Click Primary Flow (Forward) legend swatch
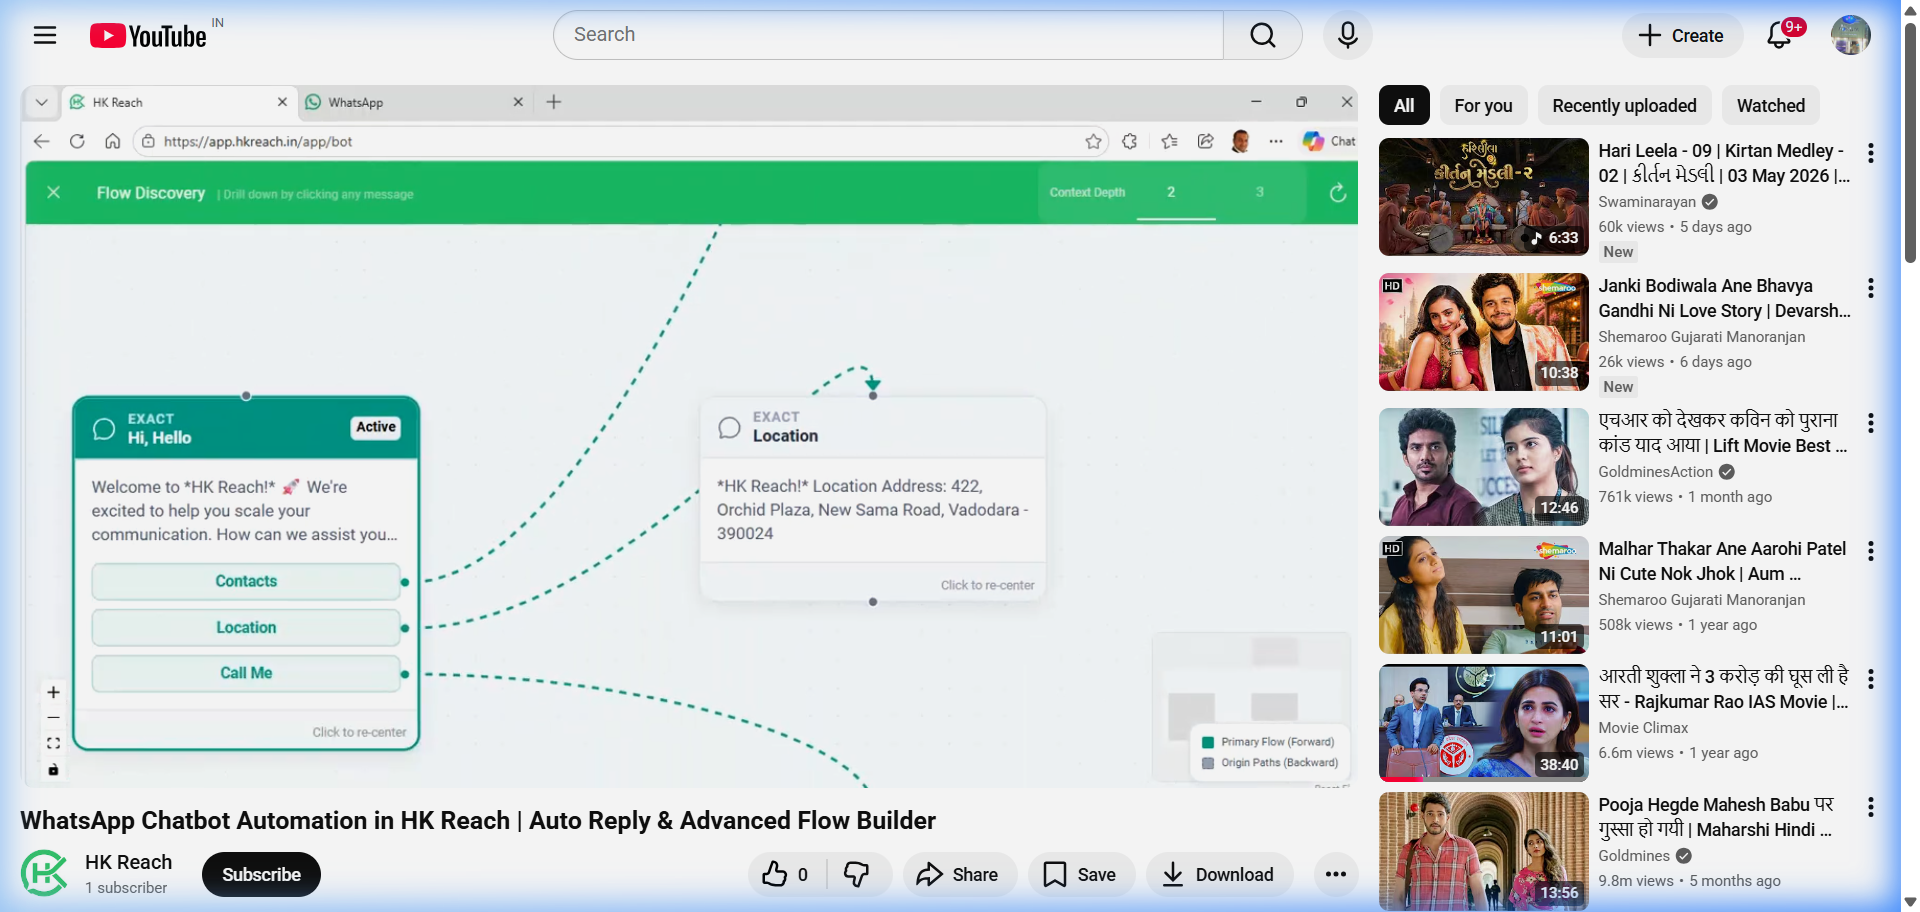Image resolution: width=1920 pixels, height=912 pixels. point(1208,742)
